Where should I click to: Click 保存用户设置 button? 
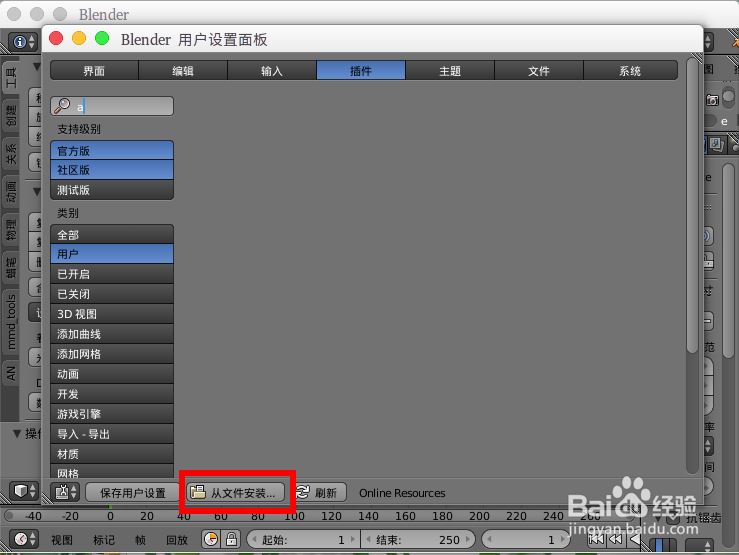[132, 493]
